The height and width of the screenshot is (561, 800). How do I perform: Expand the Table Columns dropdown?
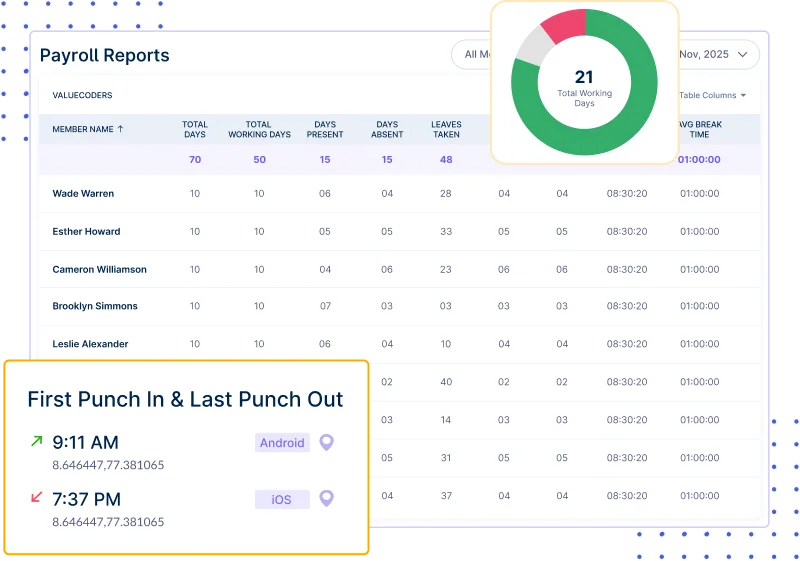(713, 95)
